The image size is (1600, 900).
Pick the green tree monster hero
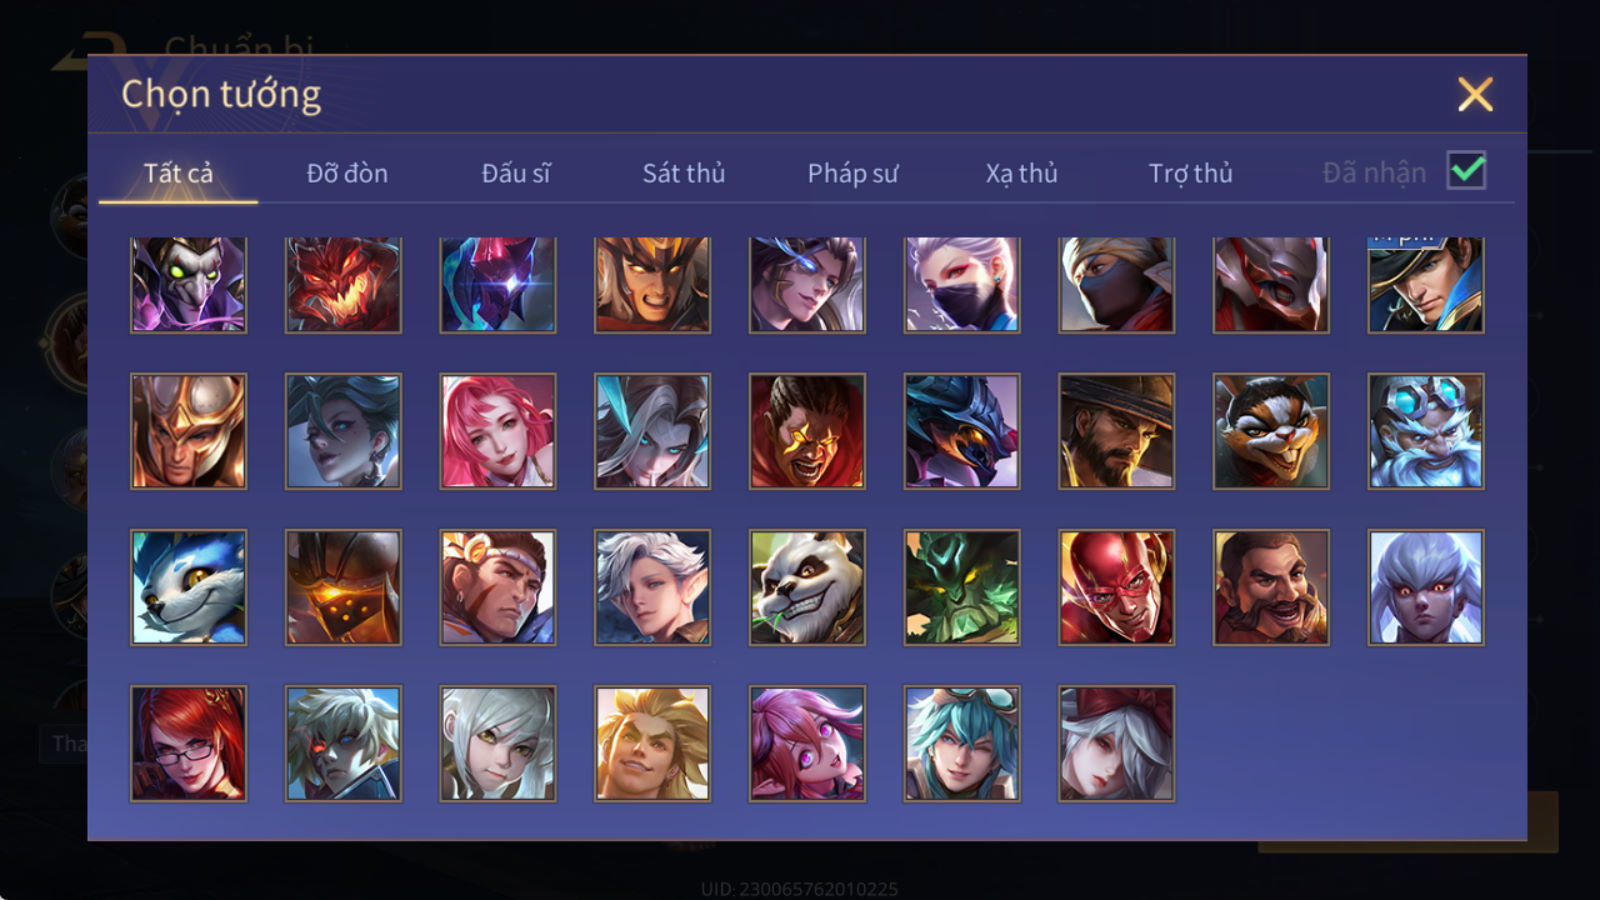(962, 587)
